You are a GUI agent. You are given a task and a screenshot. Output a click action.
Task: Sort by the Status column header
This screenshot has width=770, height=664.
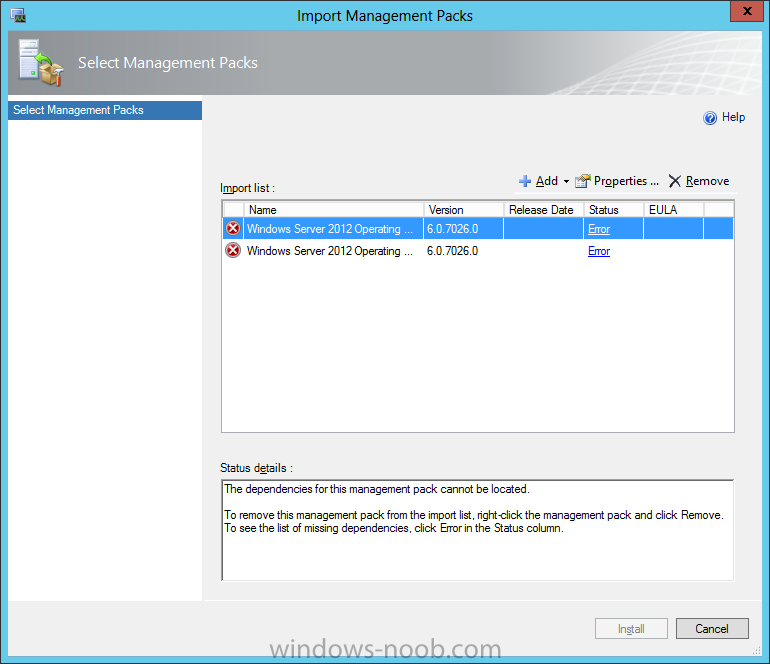click(613, 210)
